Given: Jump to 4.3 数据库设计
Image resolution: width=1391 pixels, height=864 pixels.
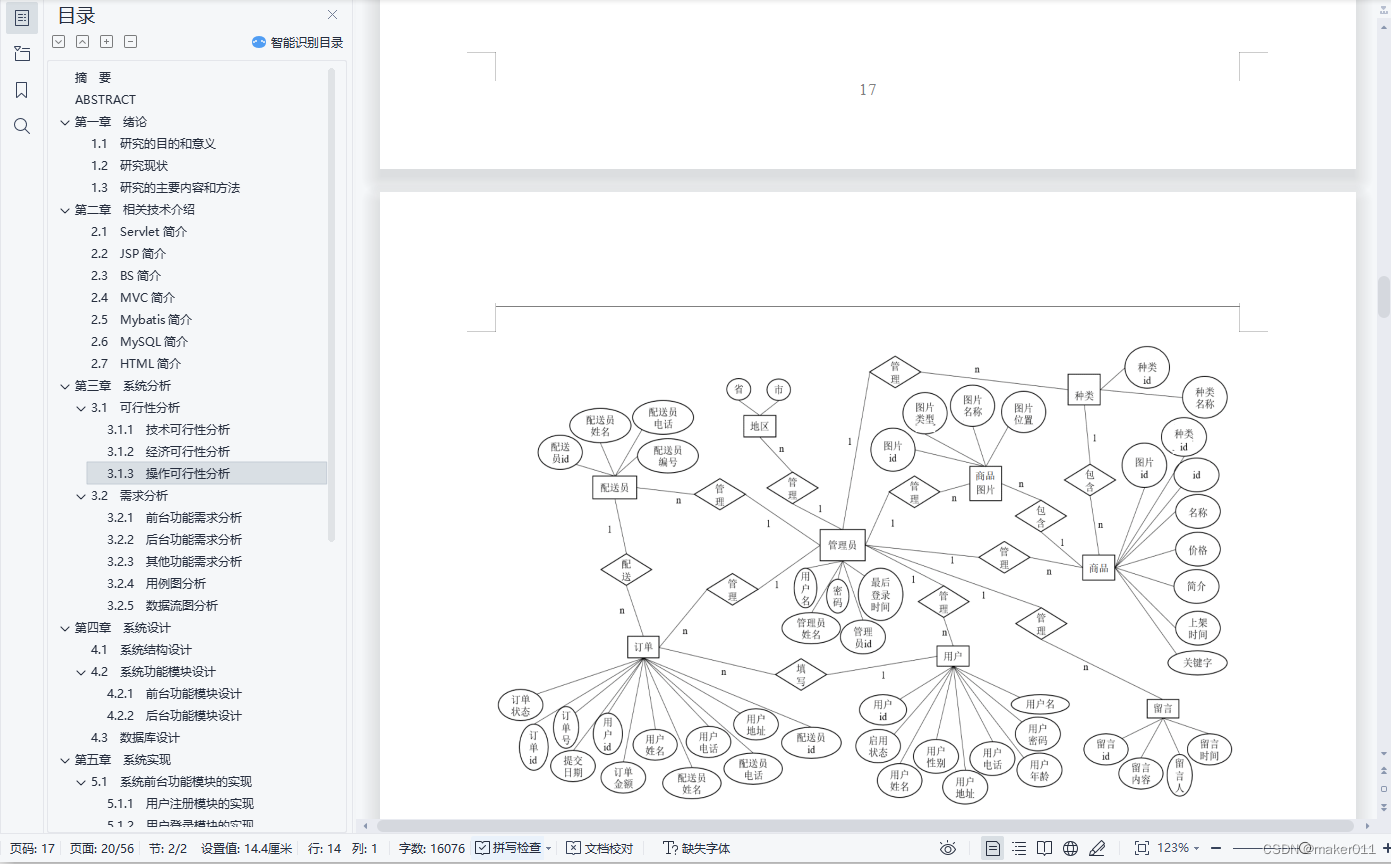Looking at the screenshot, I should (x=135, y=738).
